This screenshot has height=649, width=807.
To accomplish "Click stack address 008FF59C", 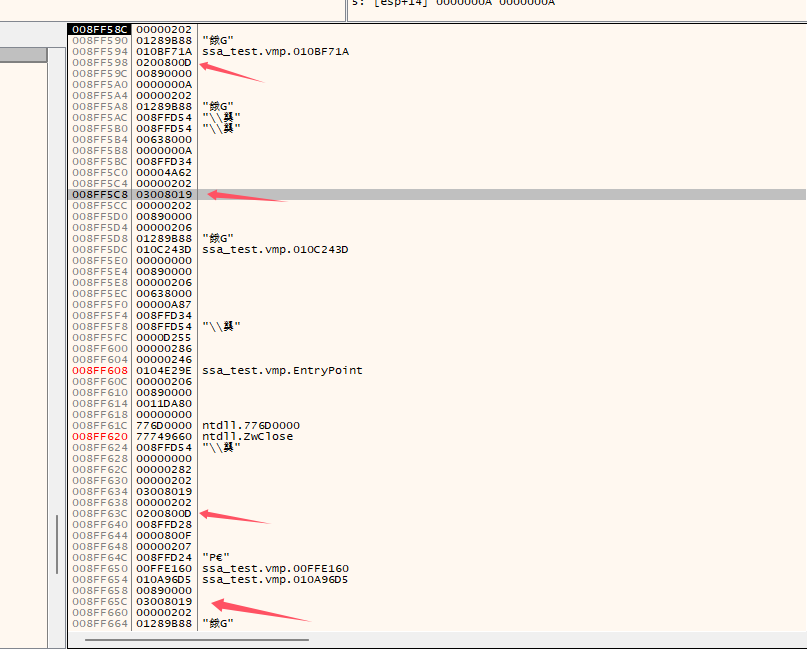I will [x=99, y=74].
